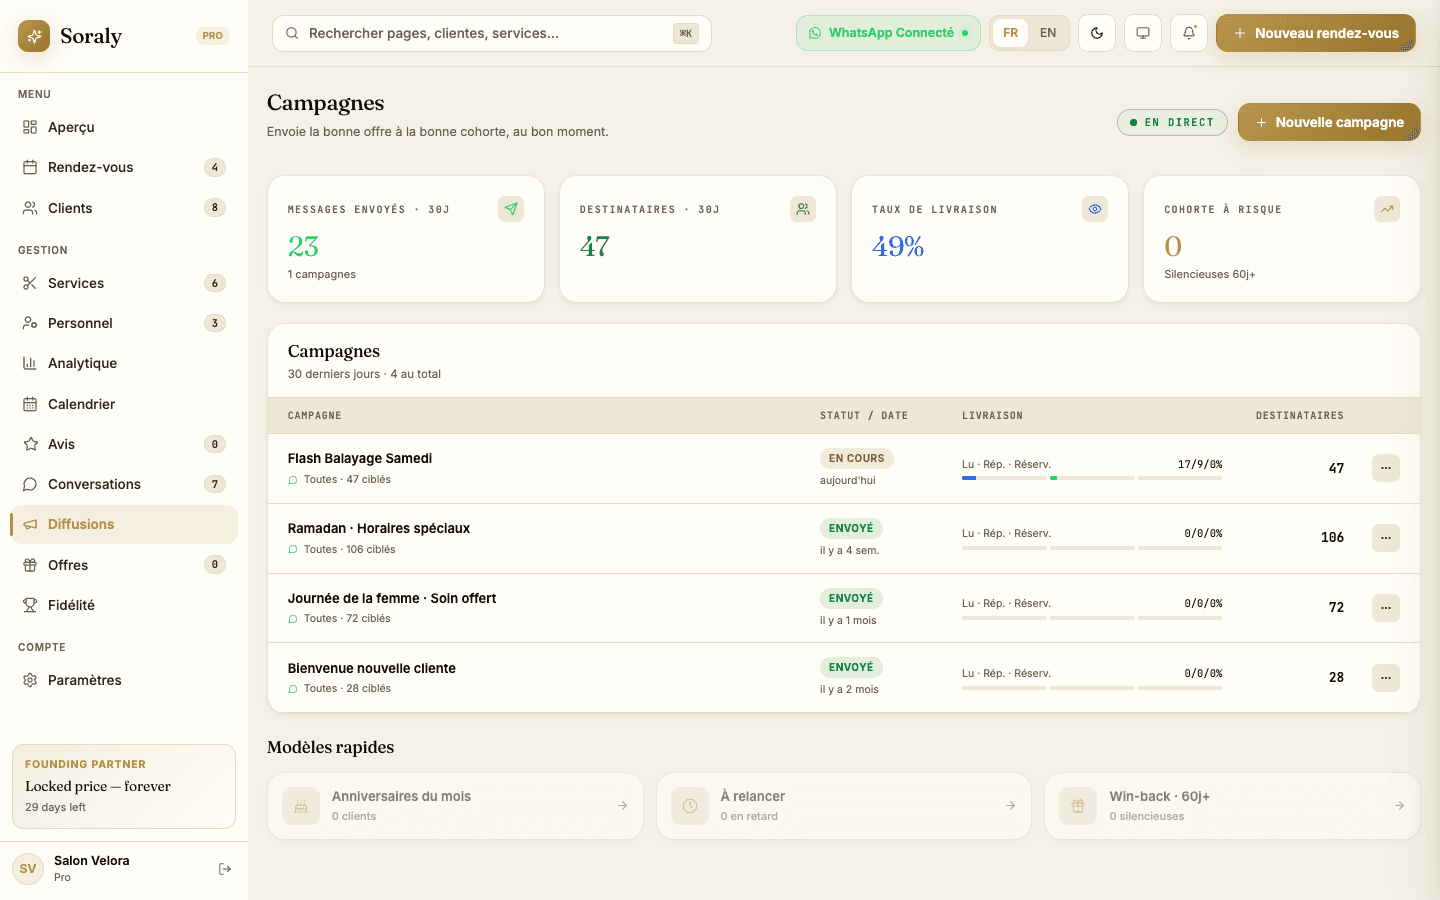Click the Soraly logo icon
The width and height of the screenshot is (1440, 900).
(x=34, y=36)
